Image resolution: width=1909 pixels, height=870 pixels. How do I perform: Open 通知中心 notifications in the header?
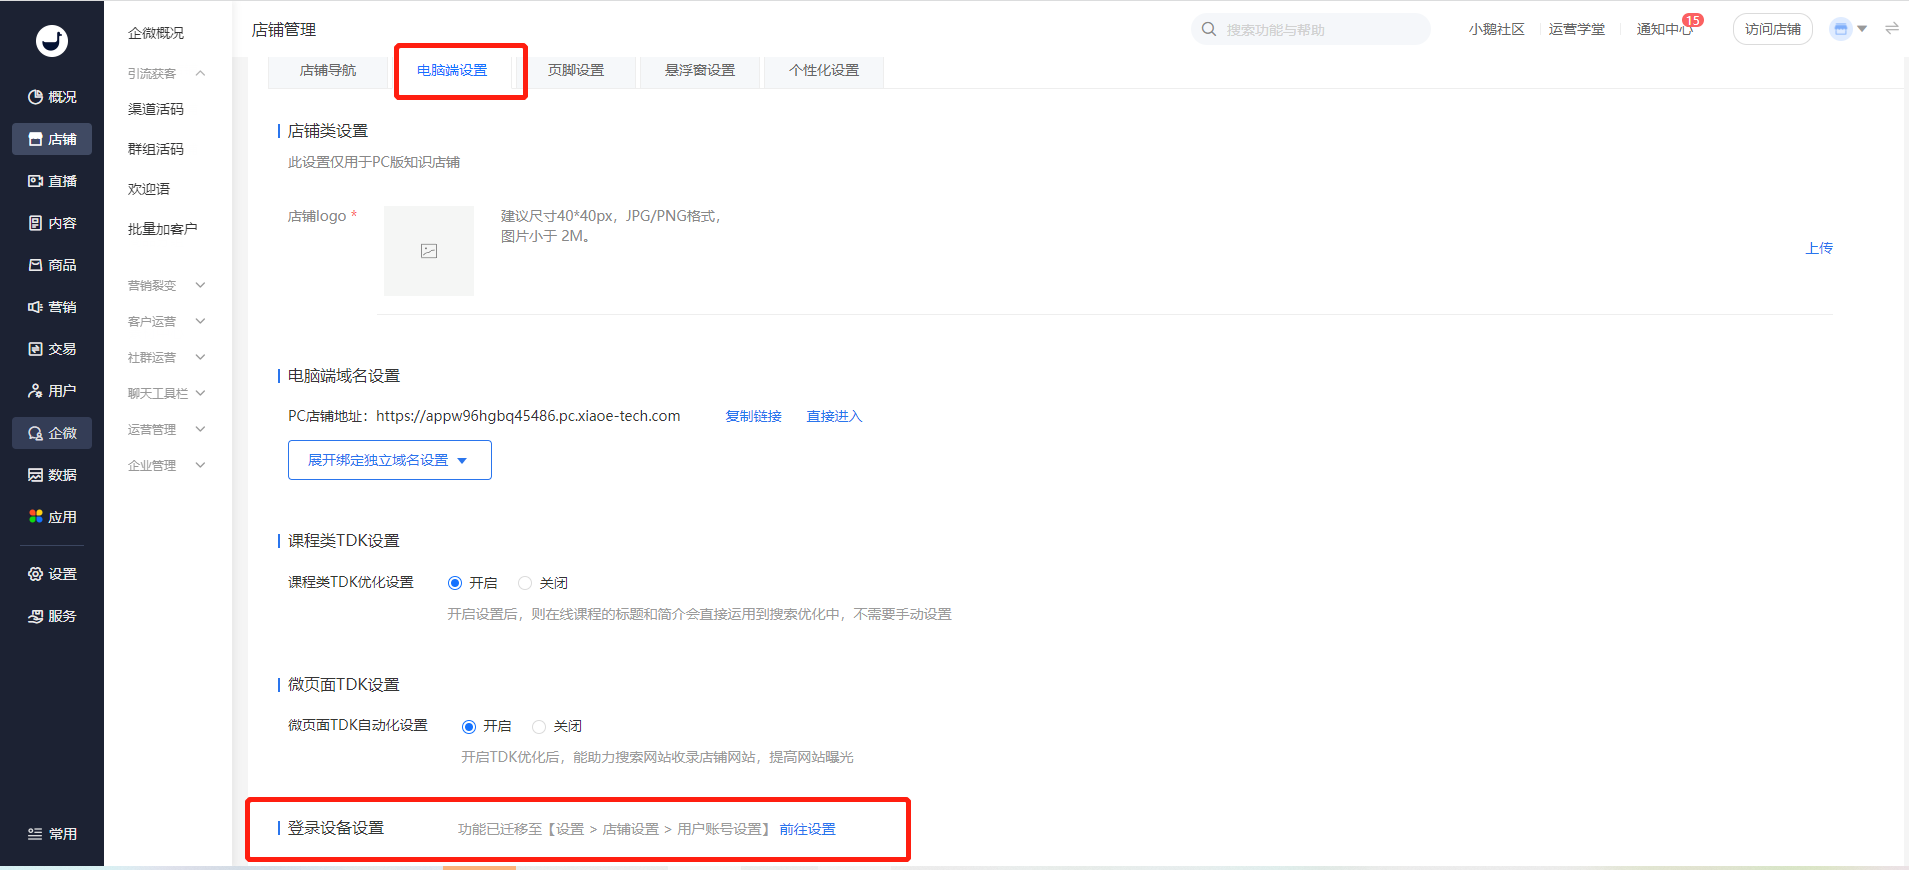point(1665,29)
